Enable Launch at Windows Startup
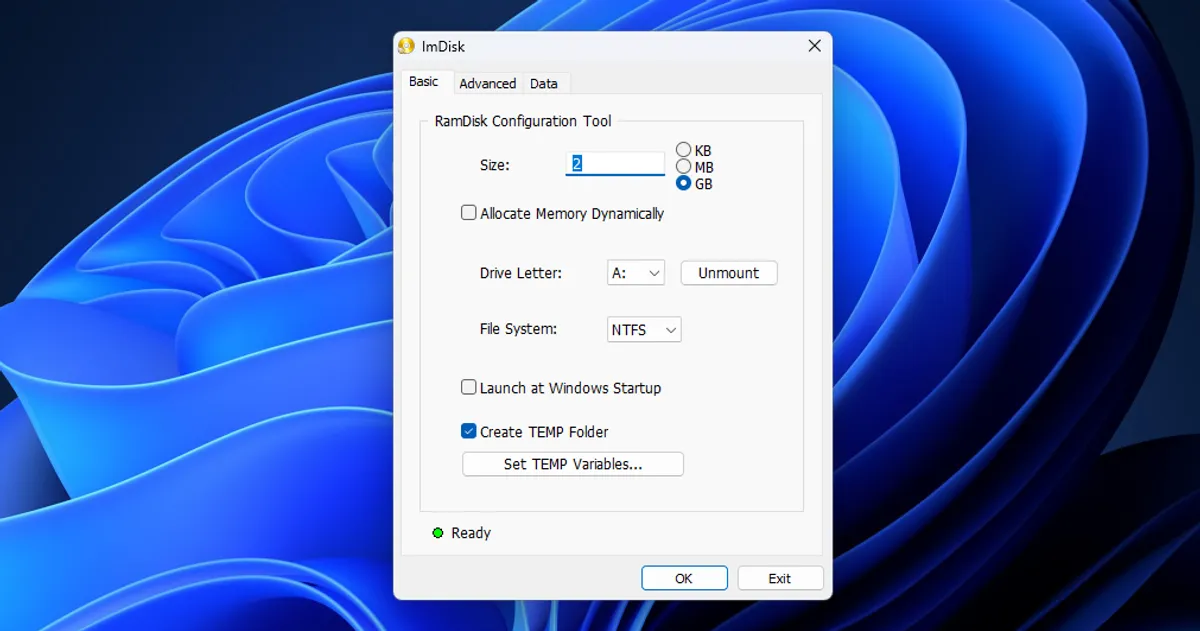The image size is (1200, 631). tap(468, 387)
